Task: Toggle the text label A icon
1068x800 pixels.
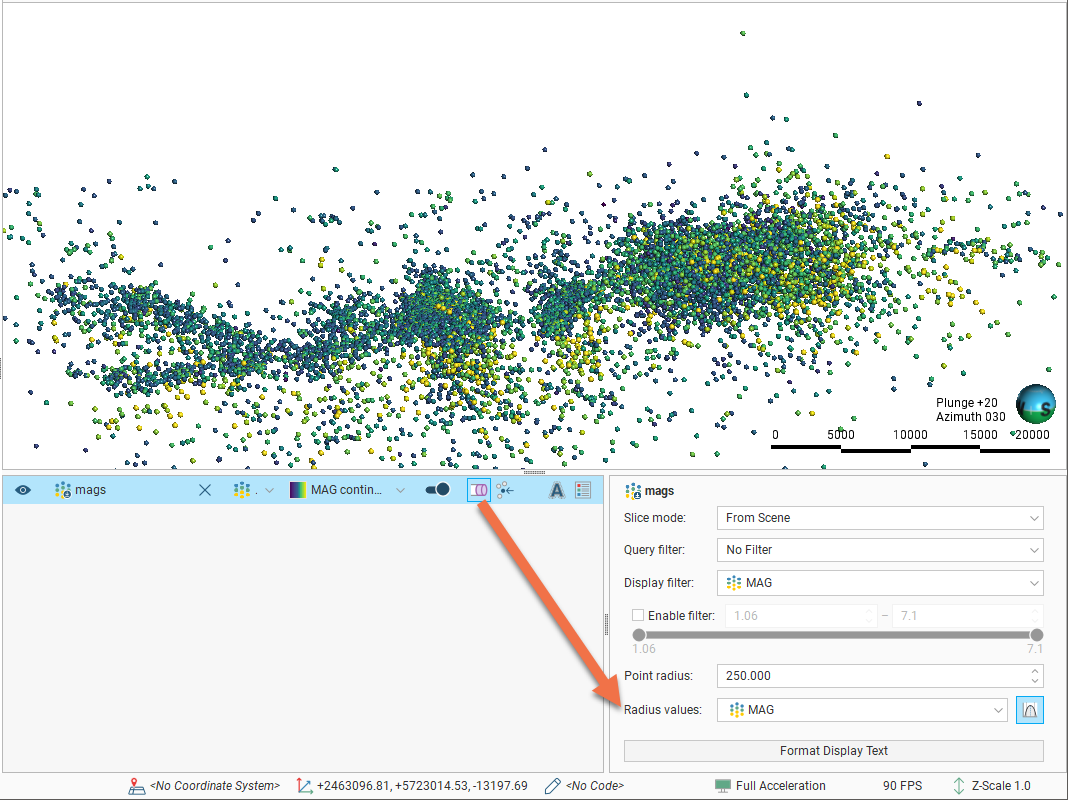Action: click(x=557, y=490)
